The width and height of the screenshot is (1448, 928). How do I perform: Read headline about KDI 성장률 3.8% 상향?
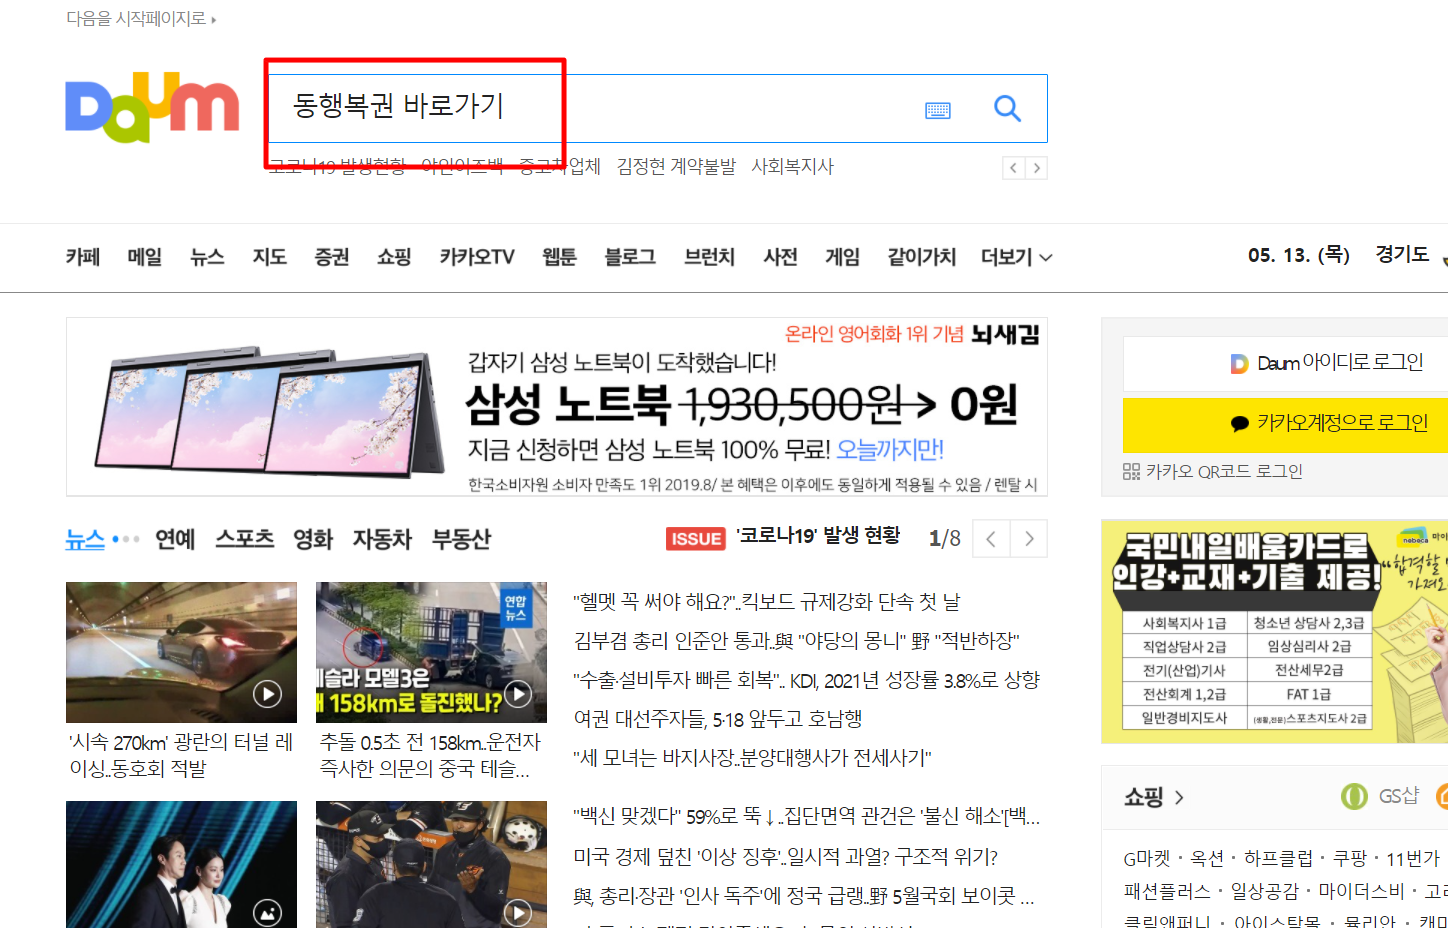tap(807, 680)
